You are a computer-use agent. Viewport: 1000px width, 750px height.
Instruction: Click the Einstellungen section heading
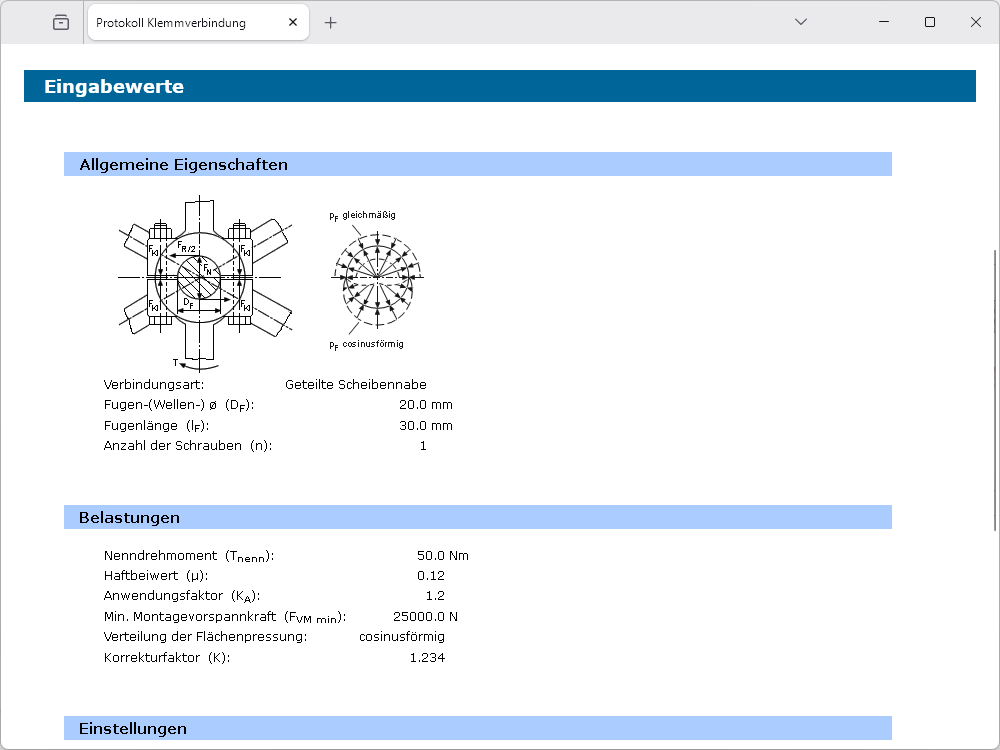132,728
